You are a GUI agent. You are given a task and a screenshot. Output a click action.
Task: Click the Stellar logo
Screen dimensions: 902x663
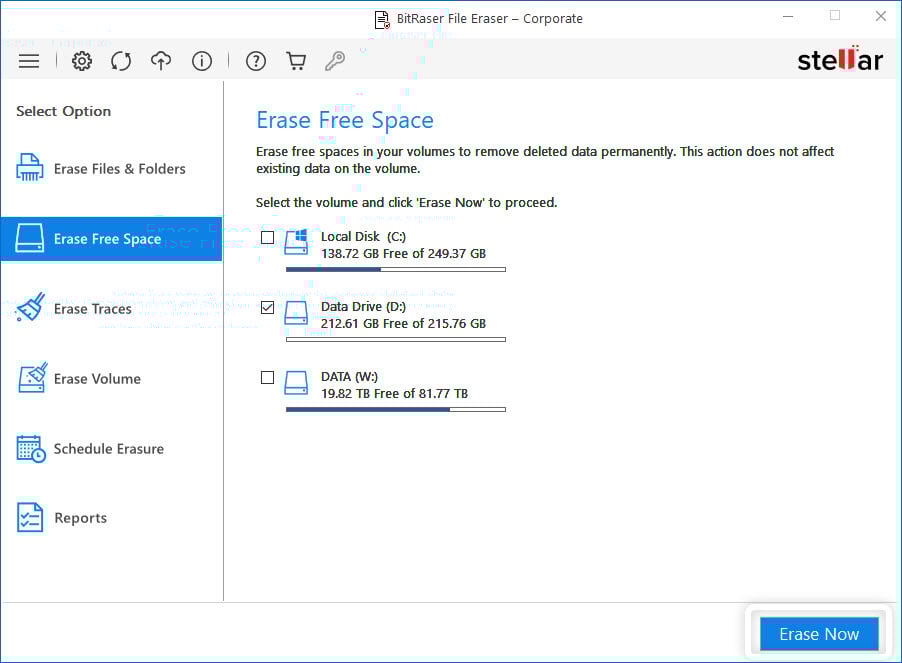coord(840,59)
